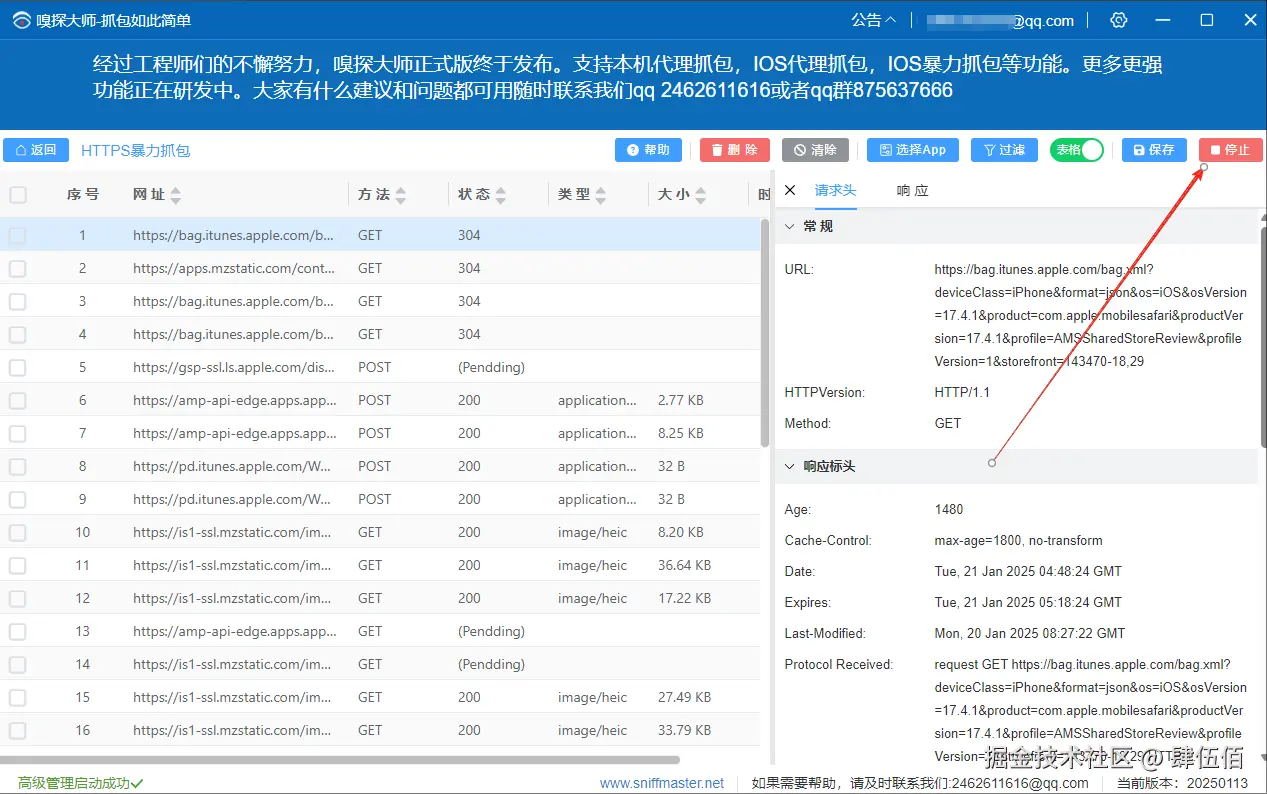Check the checkbox for row 1
The width and height of the screenshot is (1267, 794).
(x=17, y=235)
